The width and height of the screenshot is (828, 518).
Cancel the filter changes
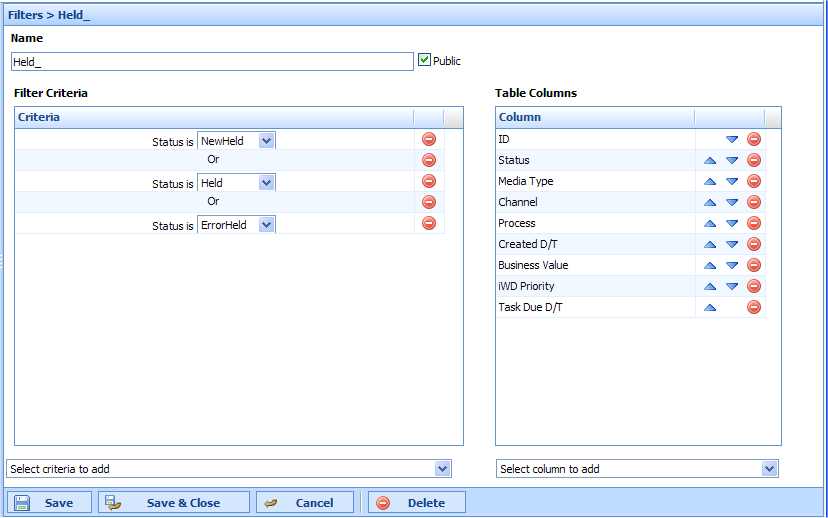(x=305, y=502)
